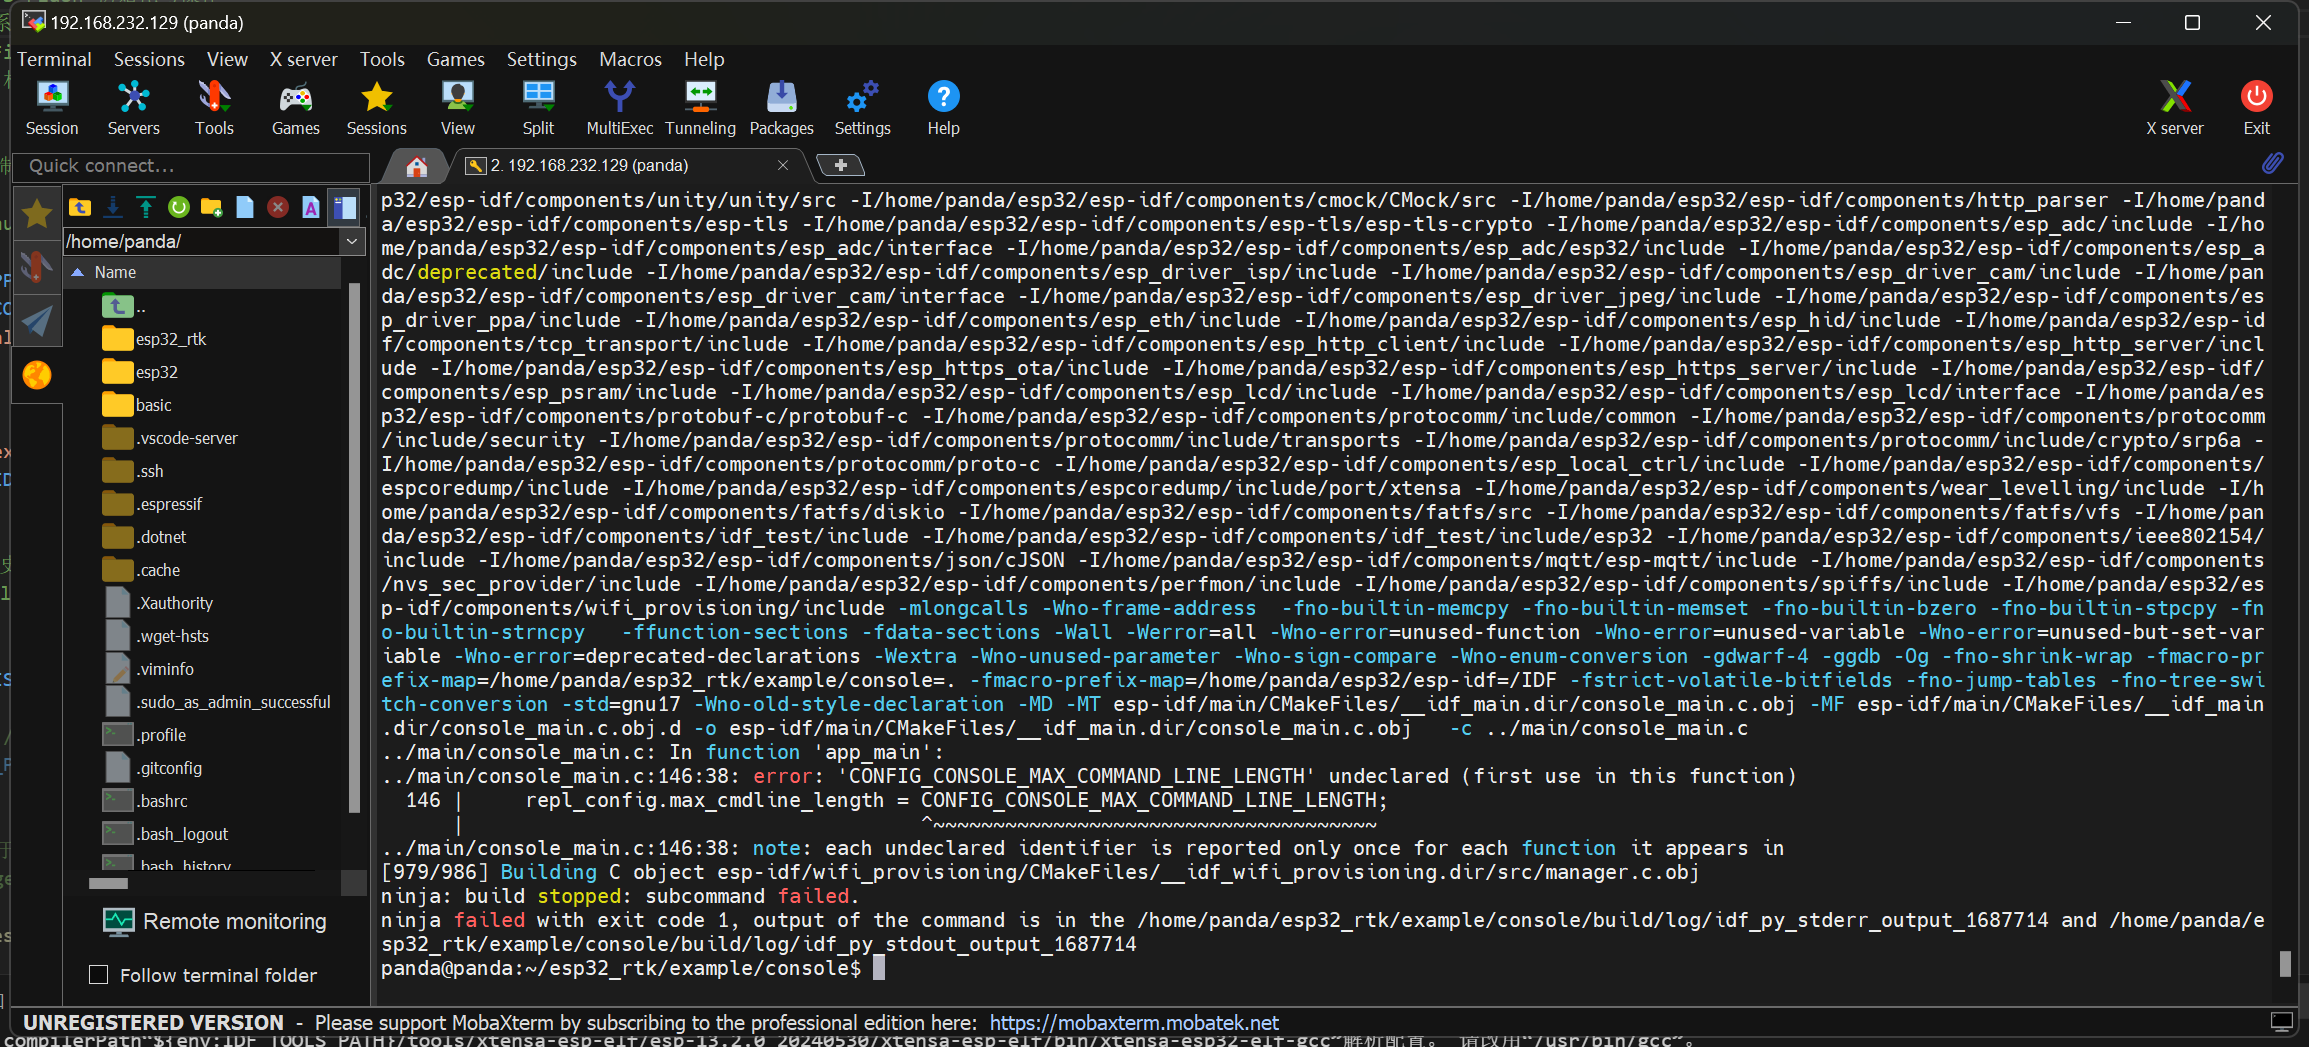The height and width of the screenshot is (1047, 2309).
Task: Download selected files with blue arrow icon
Action: pyautogui.click(x=113, y=207)
